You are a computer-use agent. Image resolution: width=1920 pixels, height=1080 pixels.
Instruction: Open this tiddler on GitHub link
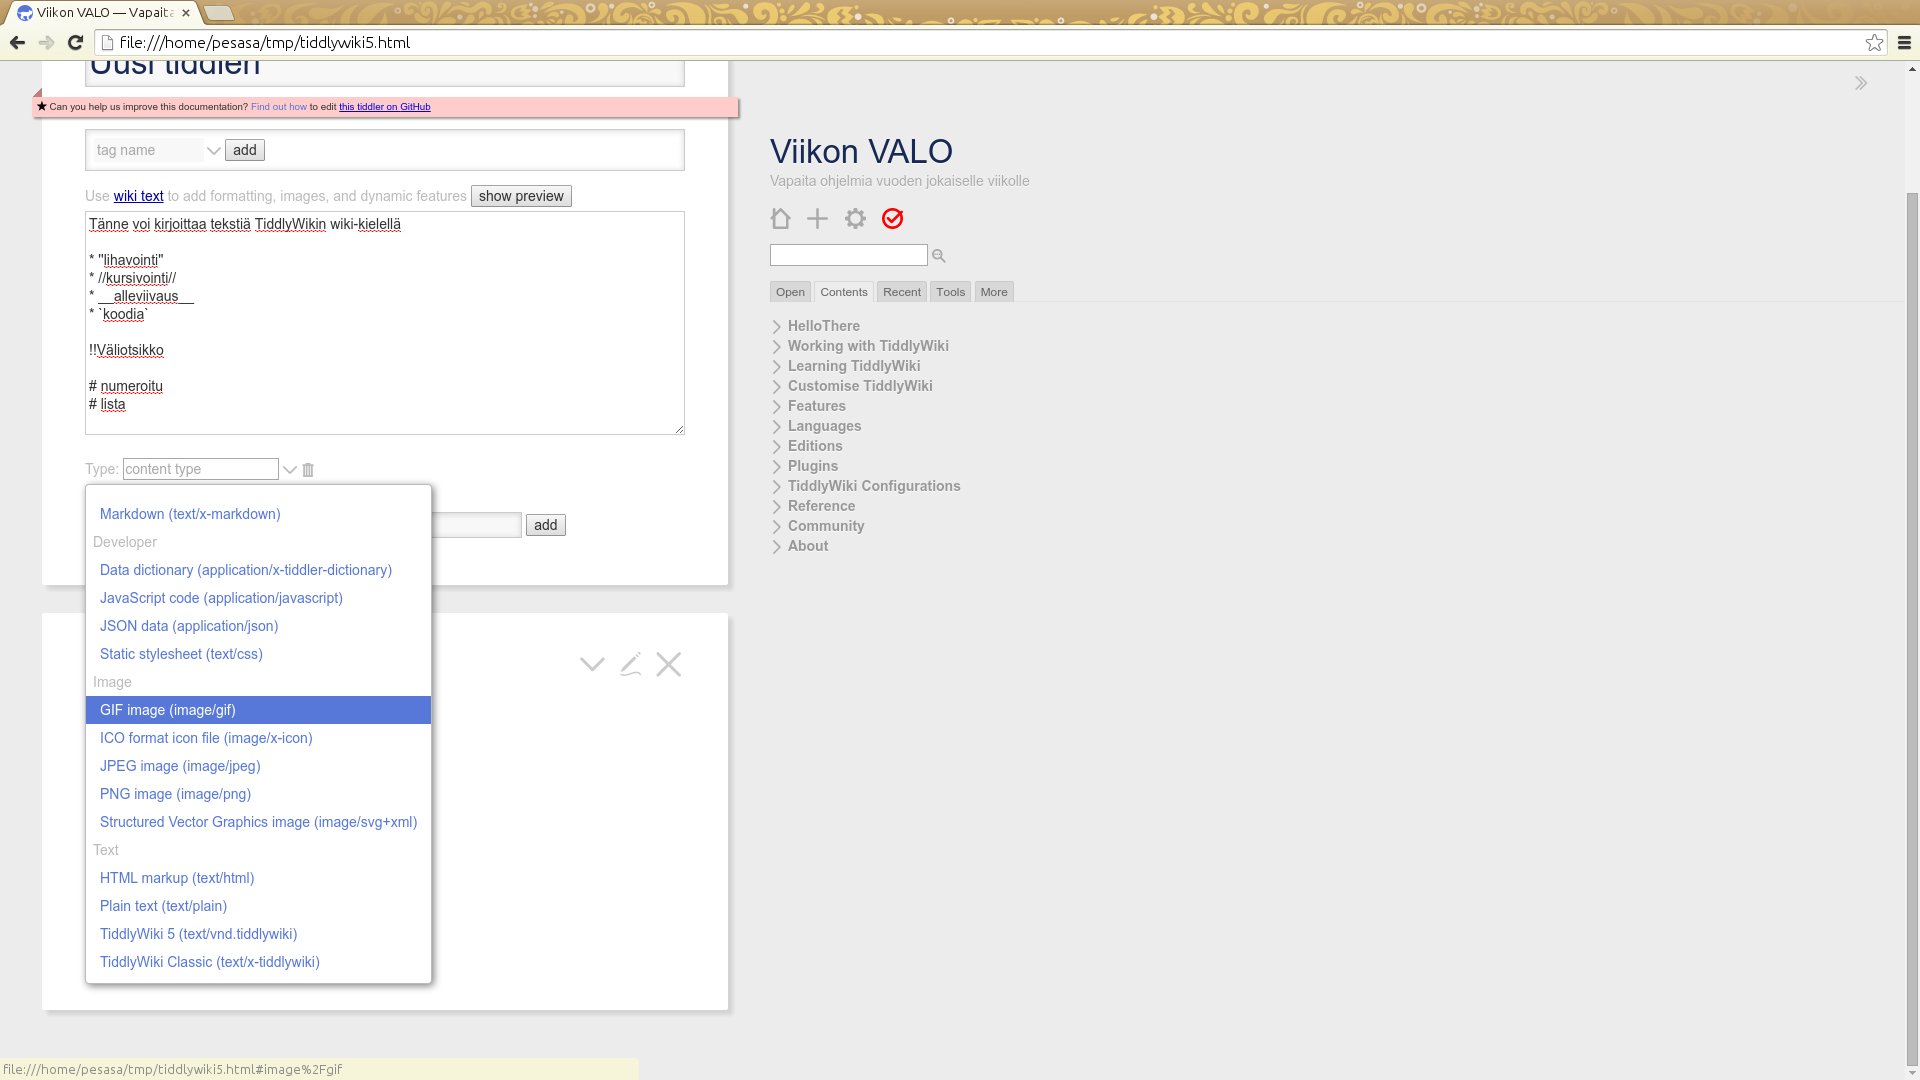tap(385, 106)
